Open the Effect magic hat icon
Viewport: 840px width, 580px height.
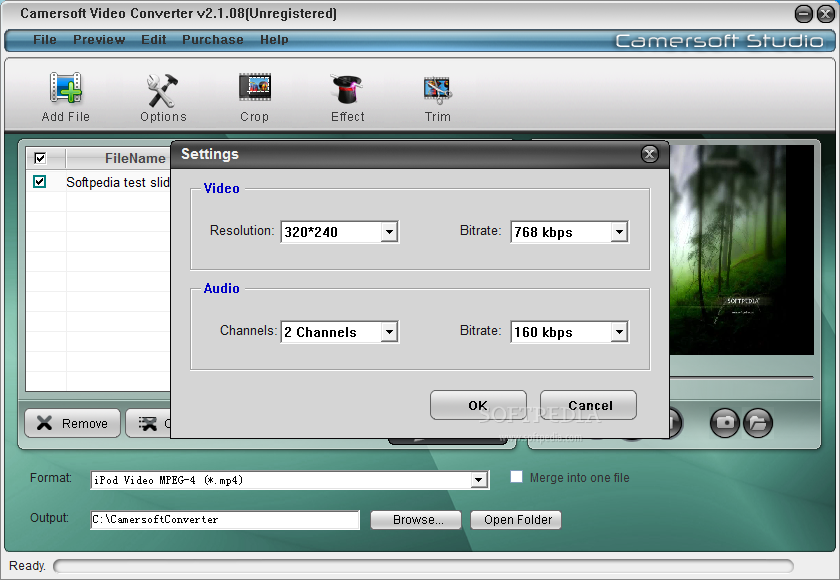[347, 89]
